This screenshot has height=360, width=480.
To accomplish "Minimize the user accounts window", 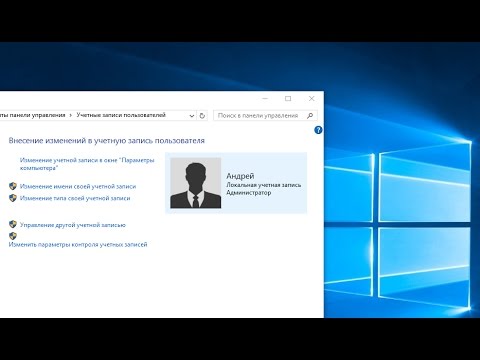I will [265, 99].
